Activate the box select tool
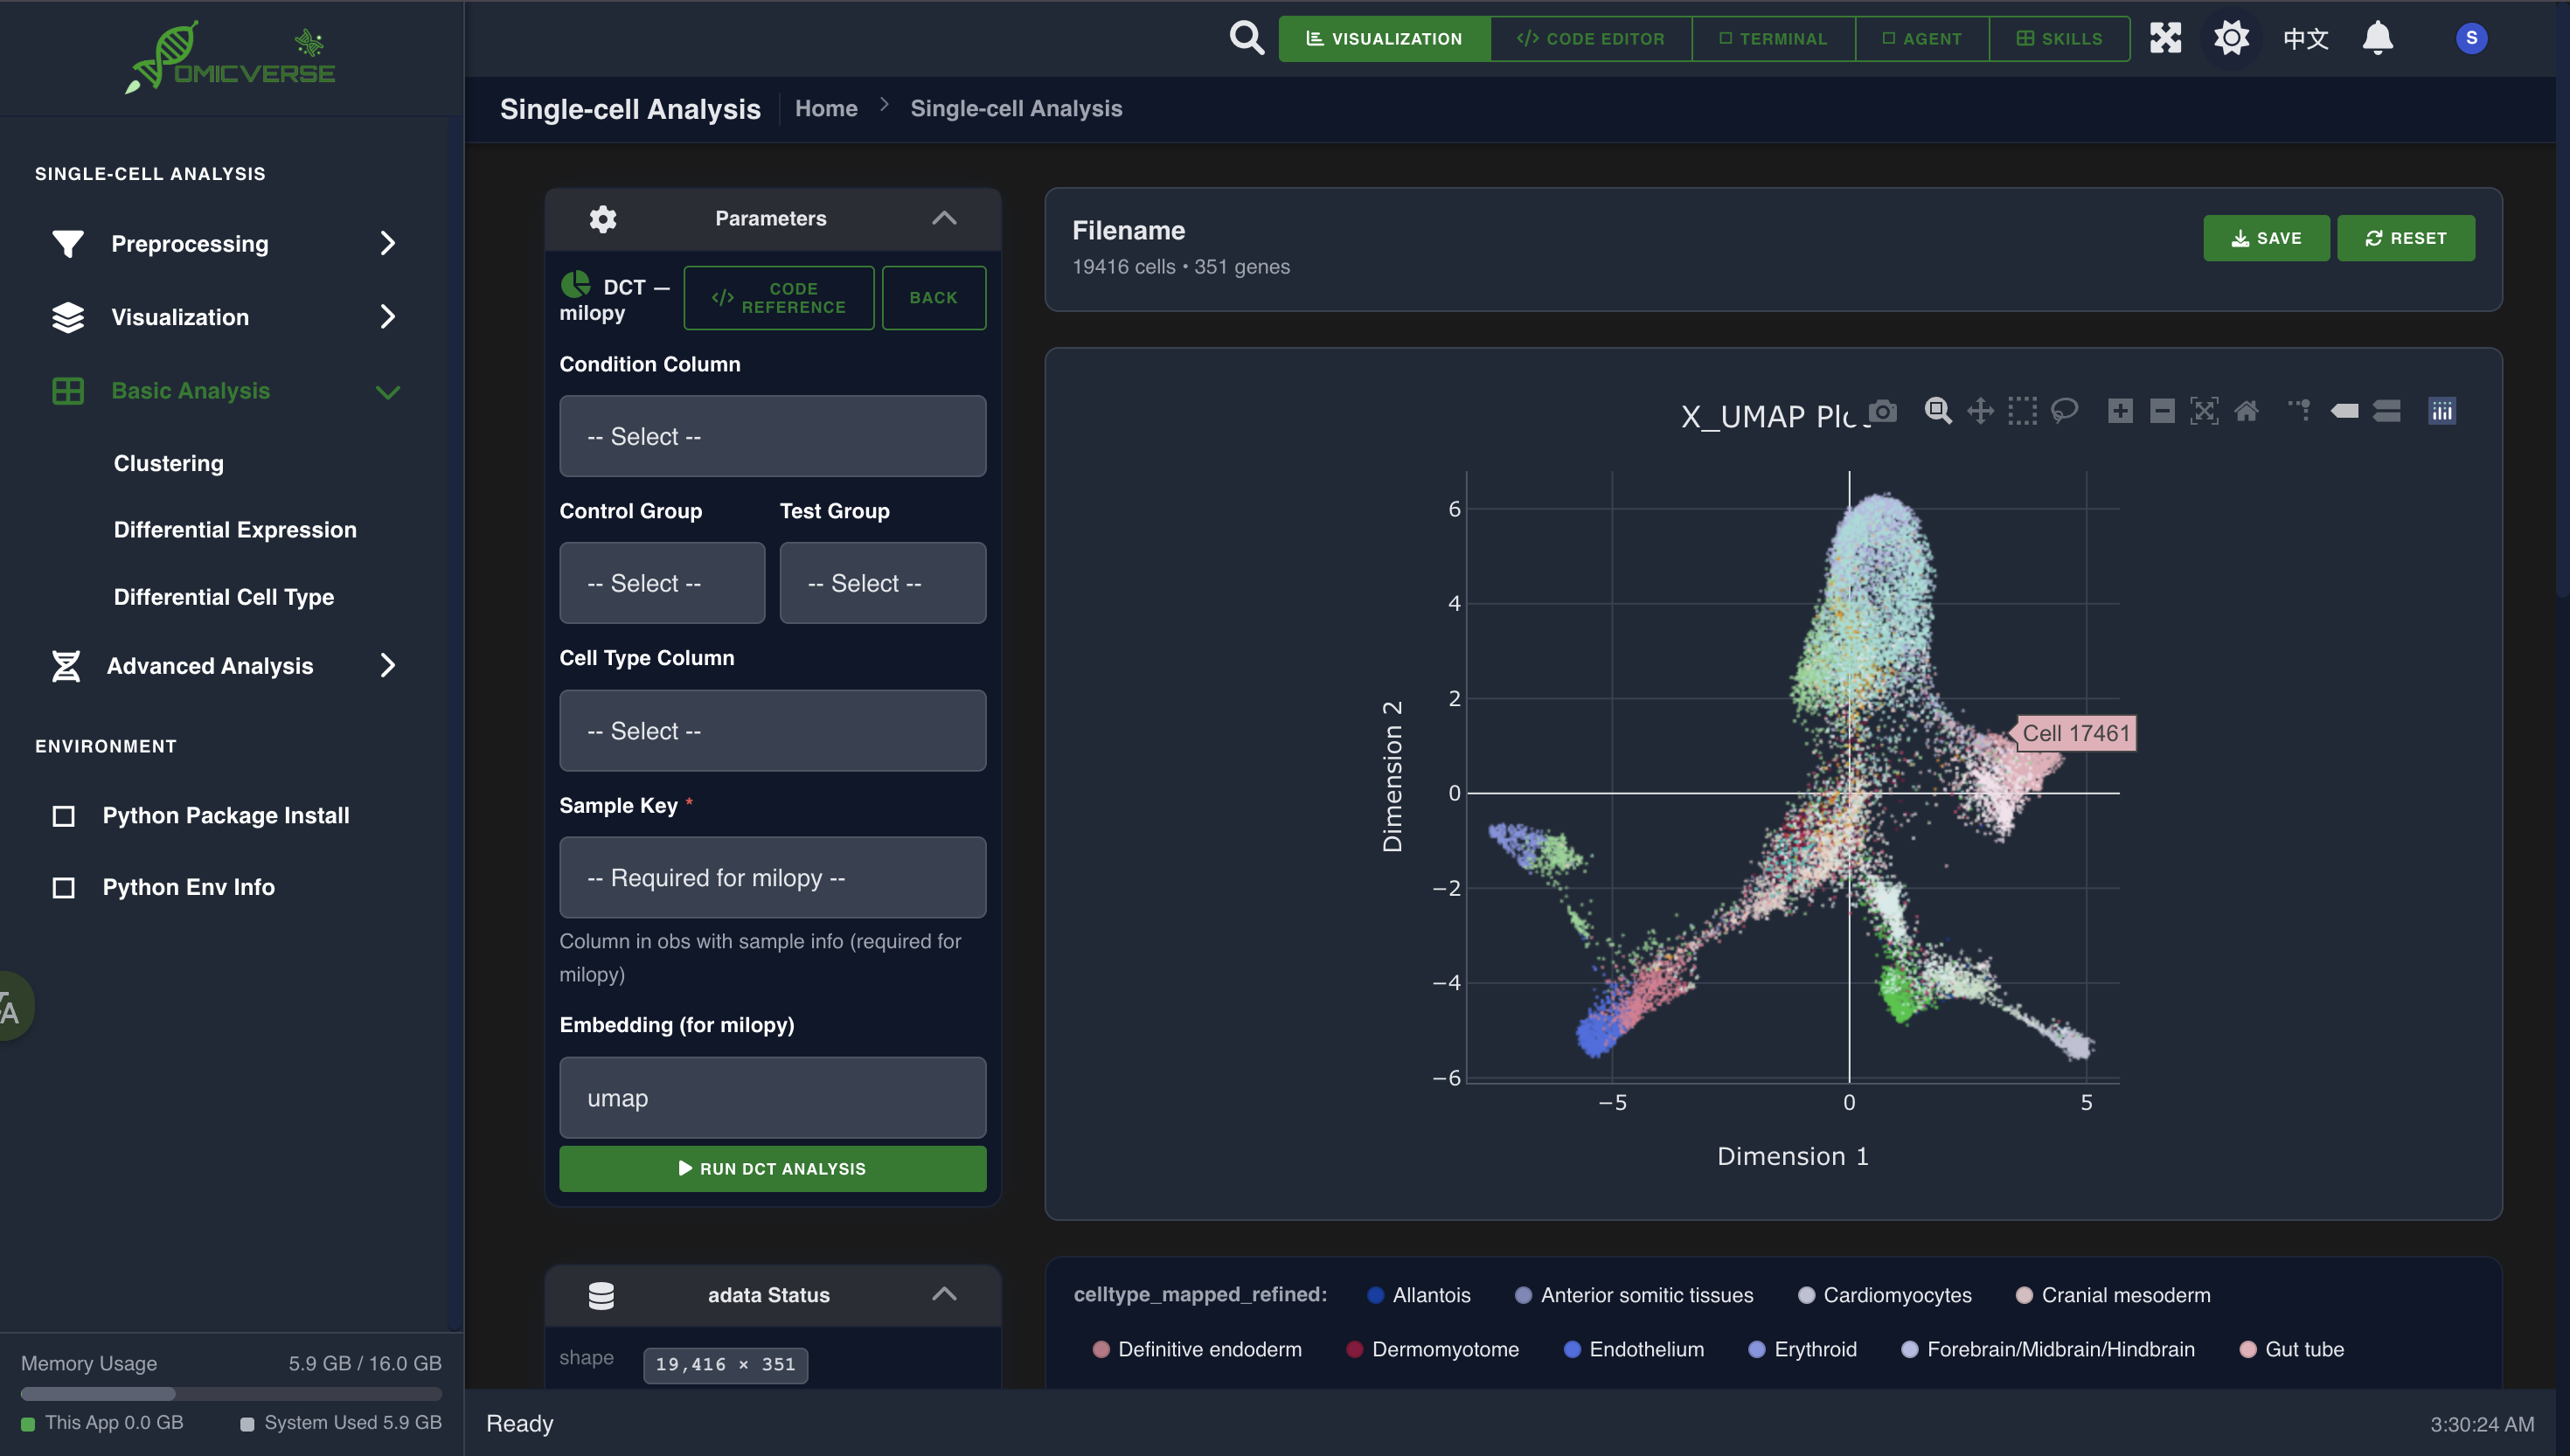 tap(2022, 411)
